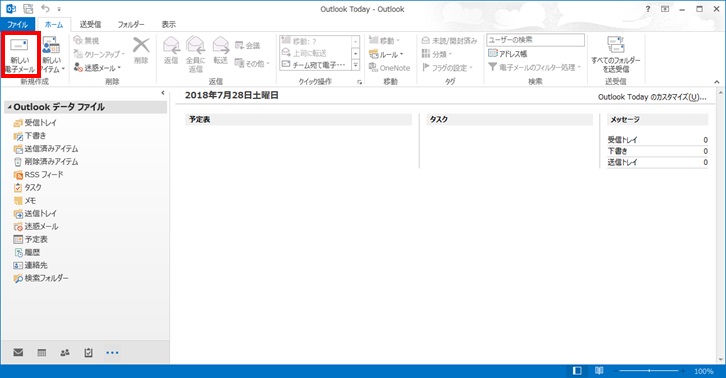Switch to People view icon
Image resolution: width=726 pixels, height=378 pixels.
[x=65, y=353]
